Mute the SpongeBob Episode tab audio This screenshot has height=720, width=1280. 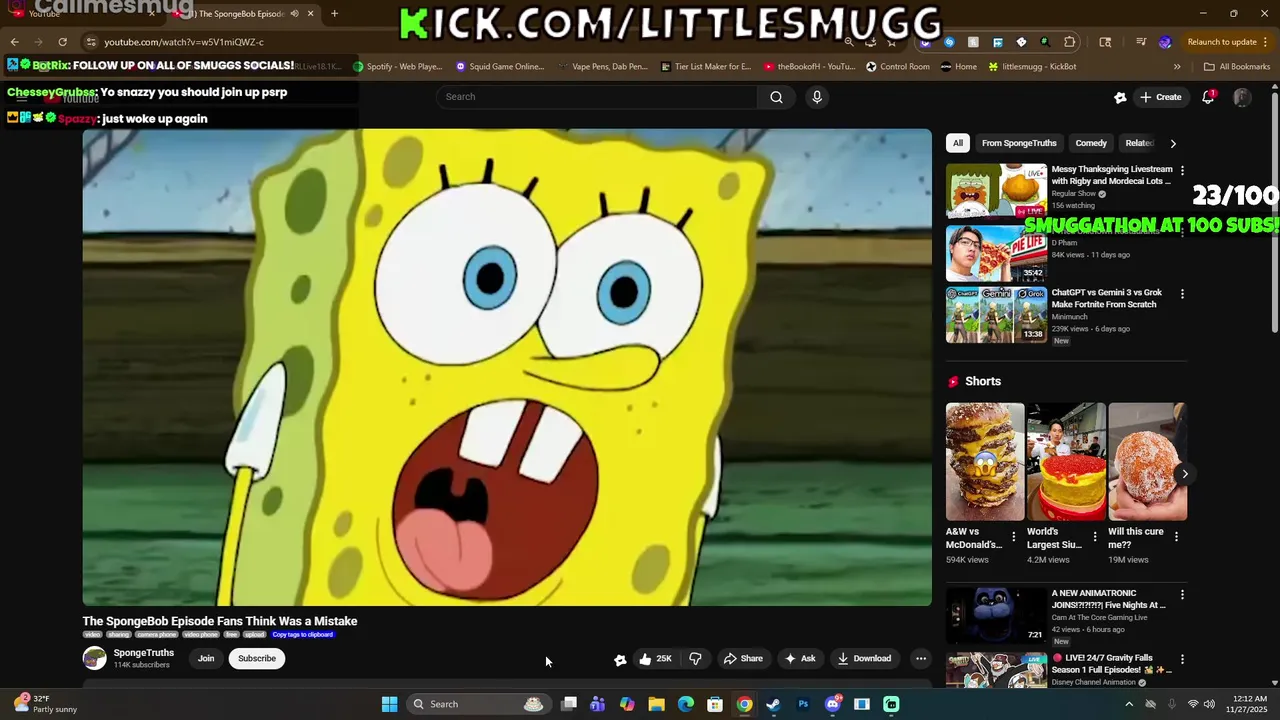click(294, 14)
